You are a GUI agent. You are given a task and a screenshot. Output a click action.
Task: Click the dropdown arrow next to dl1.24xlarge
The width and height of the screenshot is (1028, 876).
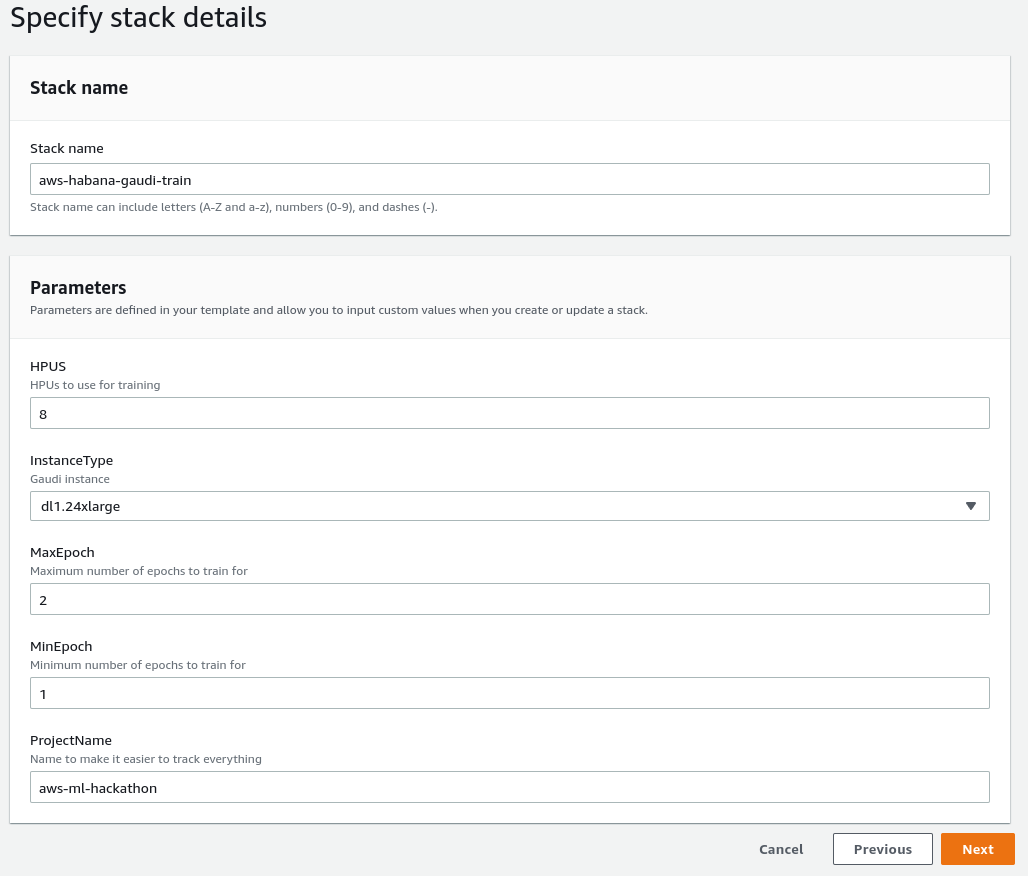tap(969, 506)
